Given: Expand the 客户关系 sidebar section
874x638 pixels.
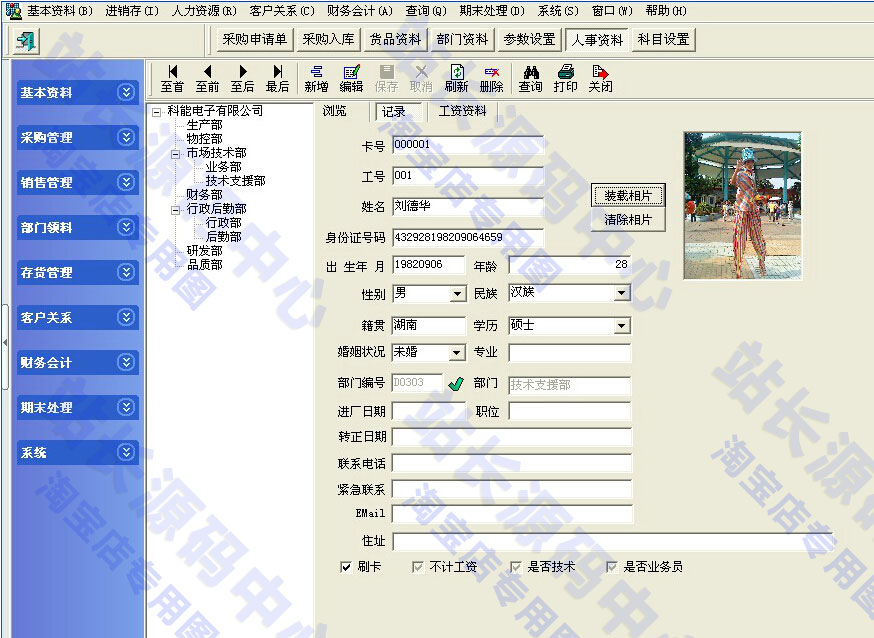Looking at the screenshot, I should (x=127, y=317).
